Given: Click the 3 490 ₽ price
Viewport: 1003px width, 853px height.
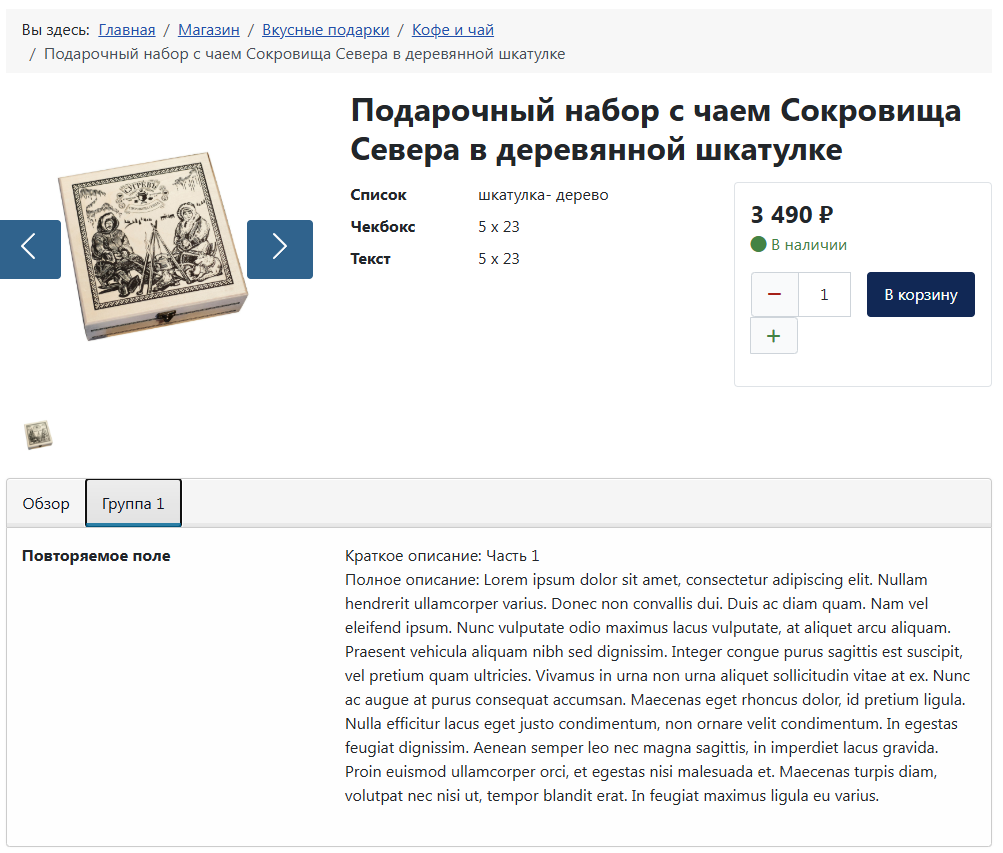Looking at the screenshot, I should (792, 215).
